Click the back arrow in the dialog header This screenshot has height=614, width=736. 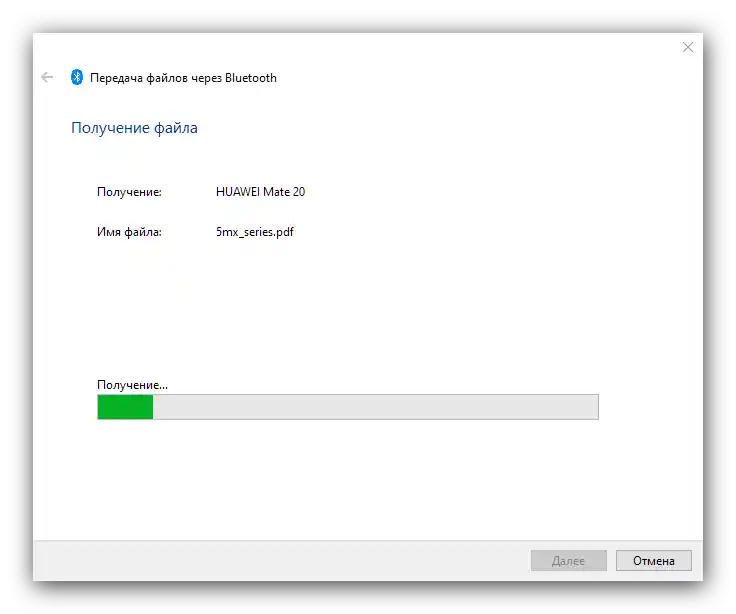[x=47, y=77]
